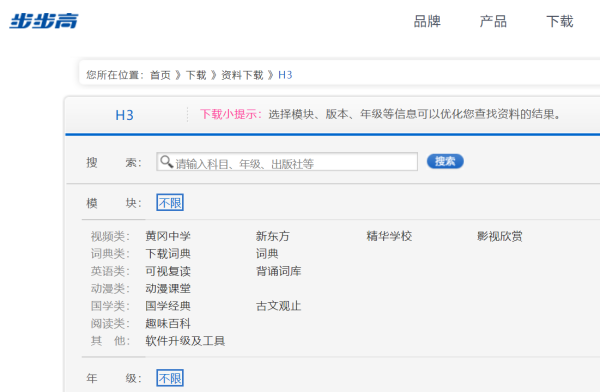Click the H3 heading tab
600x392 pixels.
(x=124, y=115)
